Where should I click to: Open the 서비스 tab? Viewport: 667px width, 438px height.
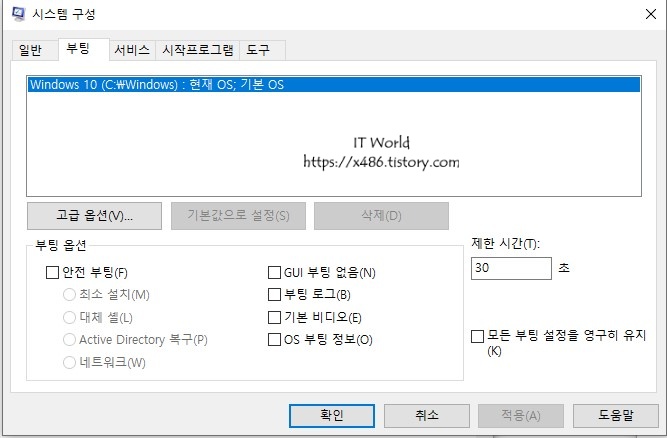pos(132,51)
